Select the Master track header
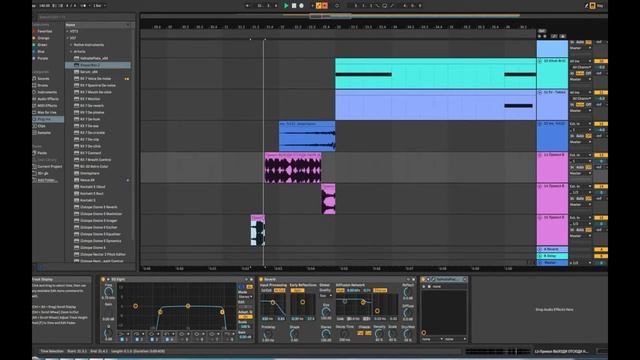The height and width of the screenshot is (360, 640). point(552,263)
